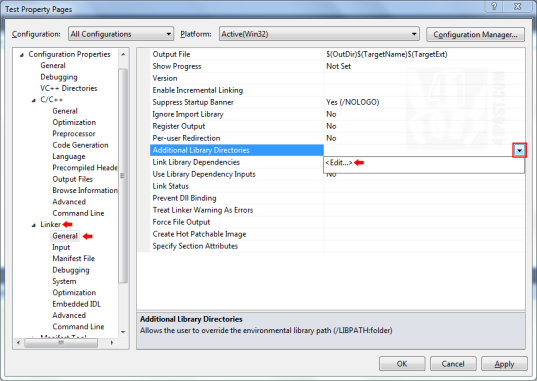Open the Platform dropdown
Viewport: 537px width, 381px height.
(x=319, y=34)
